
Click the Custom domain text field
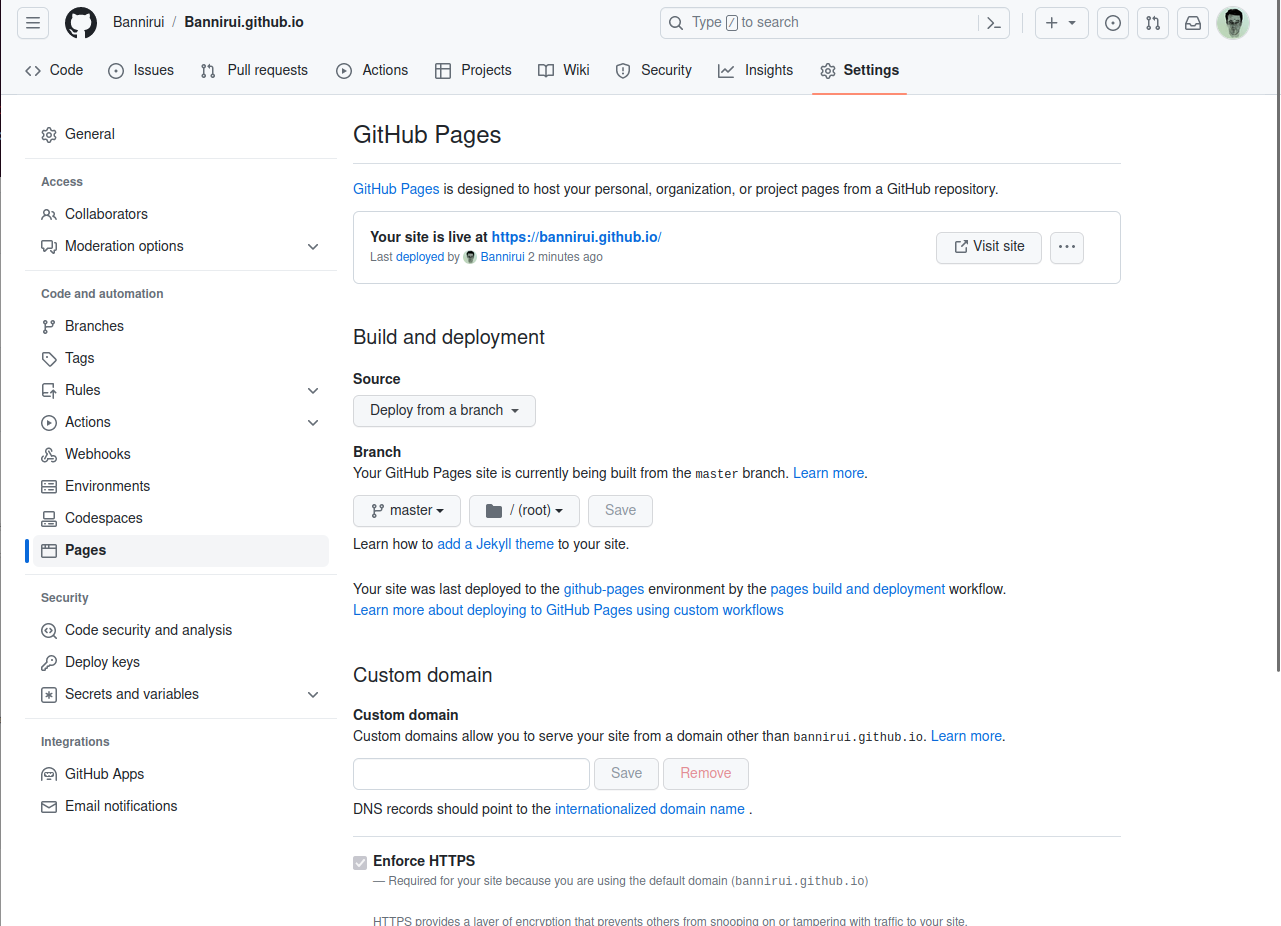pos(471,774)
